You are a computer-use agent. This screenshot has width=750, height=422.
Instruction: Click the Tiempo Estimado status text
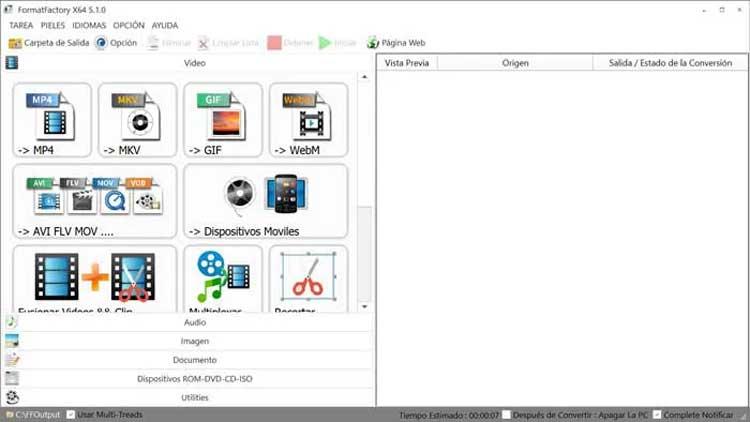click(449, 415)
